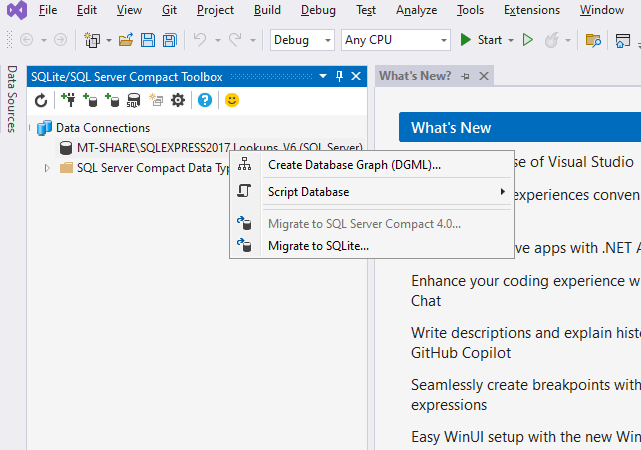The height and width of the screenshot is (450, 641).
Task: Open the Edit menu
Action: tap(87, 10)
